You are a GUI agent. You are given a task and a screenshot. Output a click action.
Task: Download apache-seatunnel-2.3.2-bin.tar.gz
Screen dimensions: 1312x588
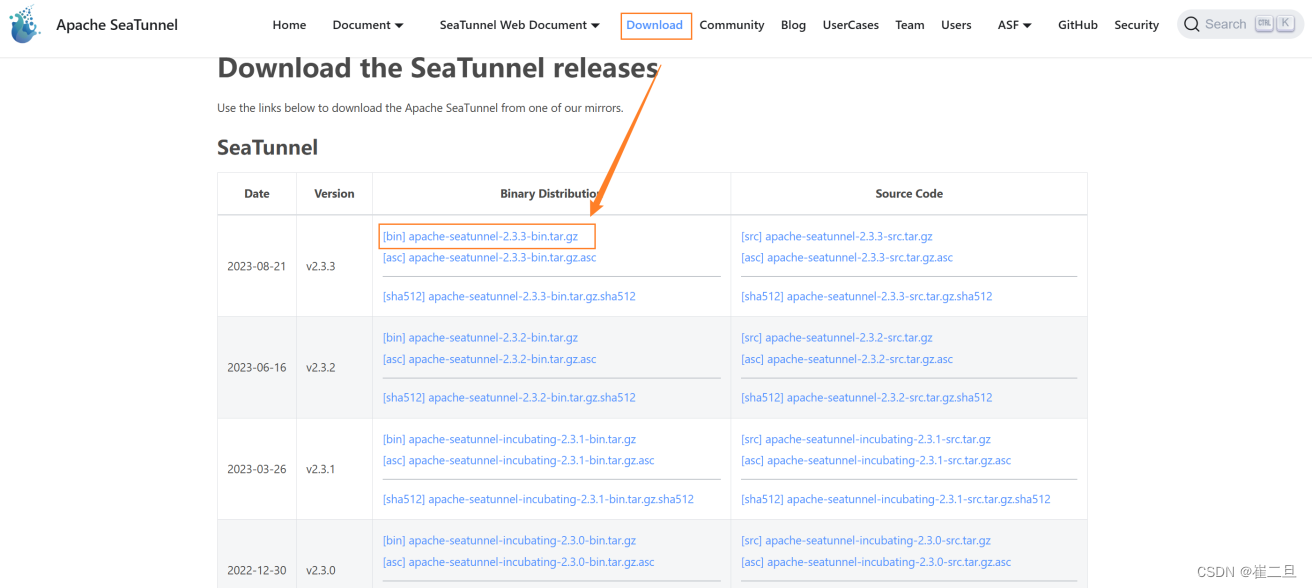pyautogui.click(x=480, y=338)
